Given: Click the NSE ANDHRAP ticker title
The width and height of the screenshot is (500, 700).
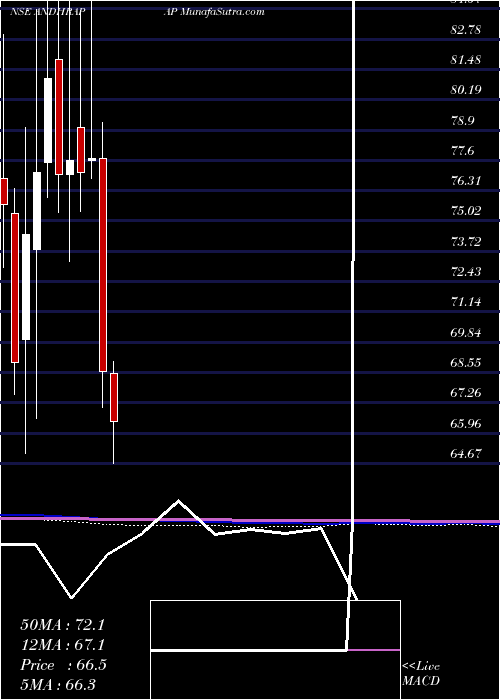Looking at the screenshot, I should point(48,12).
